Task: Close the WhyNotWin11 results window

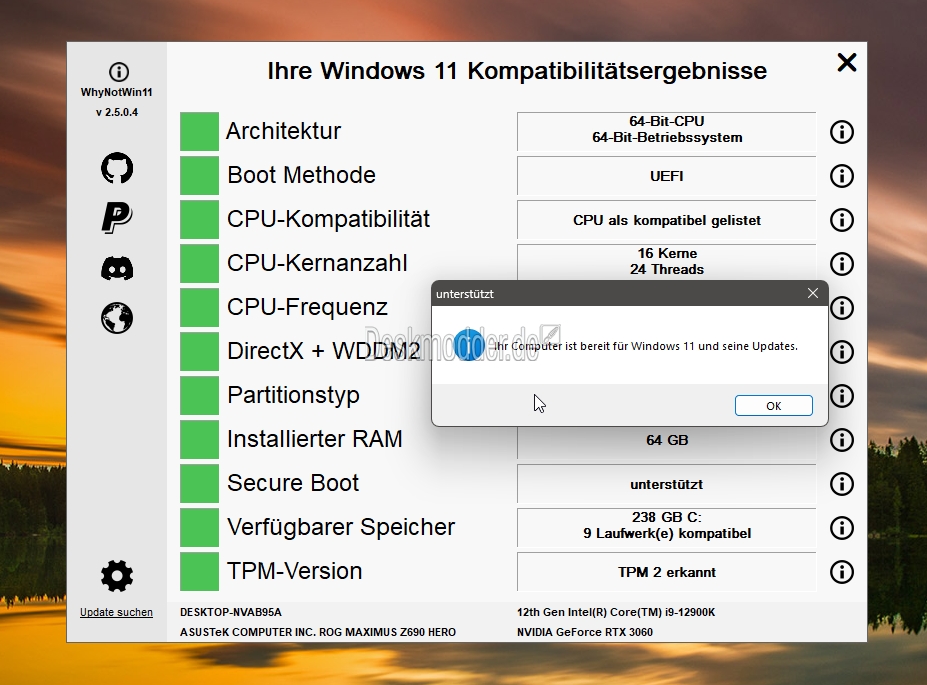Action: [x=847, y=62]
